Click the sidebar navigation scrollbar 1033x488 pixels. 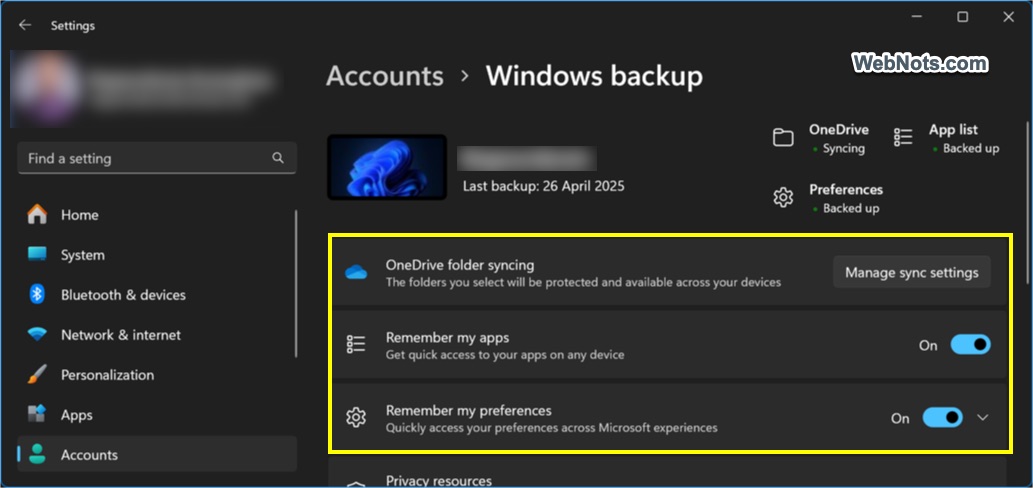click(x=296, y=283)
